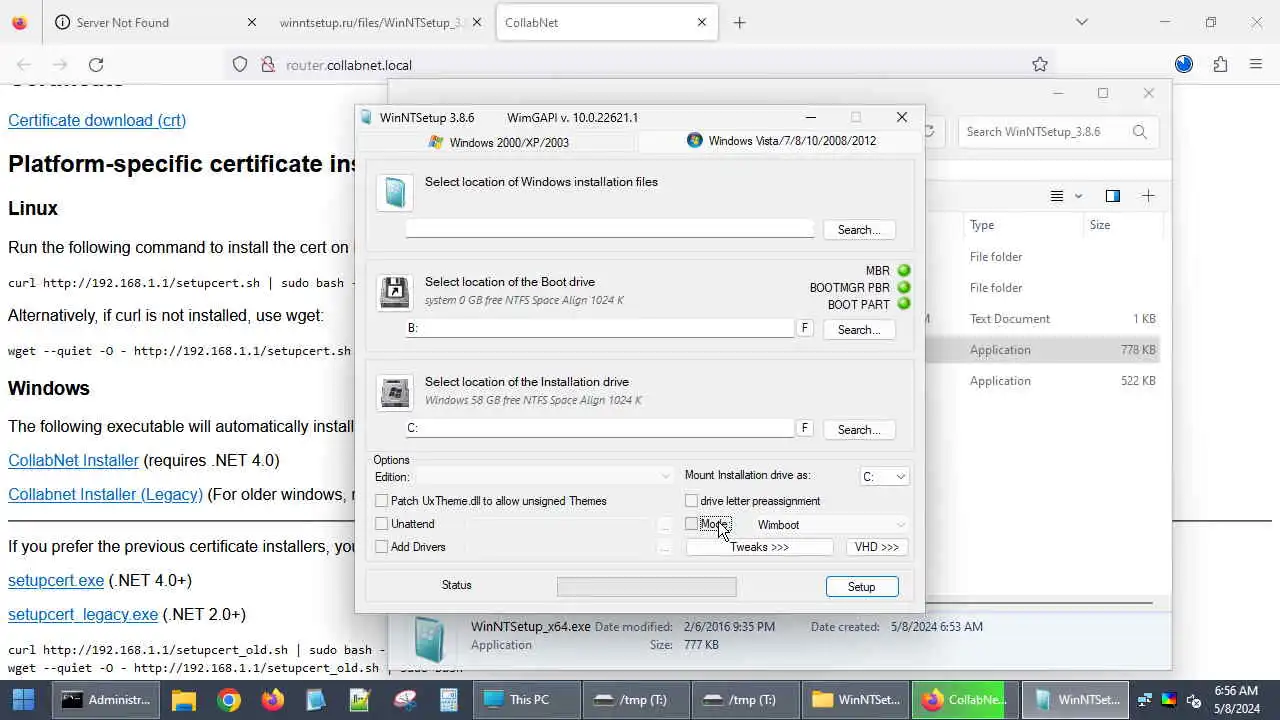Screen dimensions: 1280x720
Task: Open the CollabNet Installer link
Action: (73, 461)
